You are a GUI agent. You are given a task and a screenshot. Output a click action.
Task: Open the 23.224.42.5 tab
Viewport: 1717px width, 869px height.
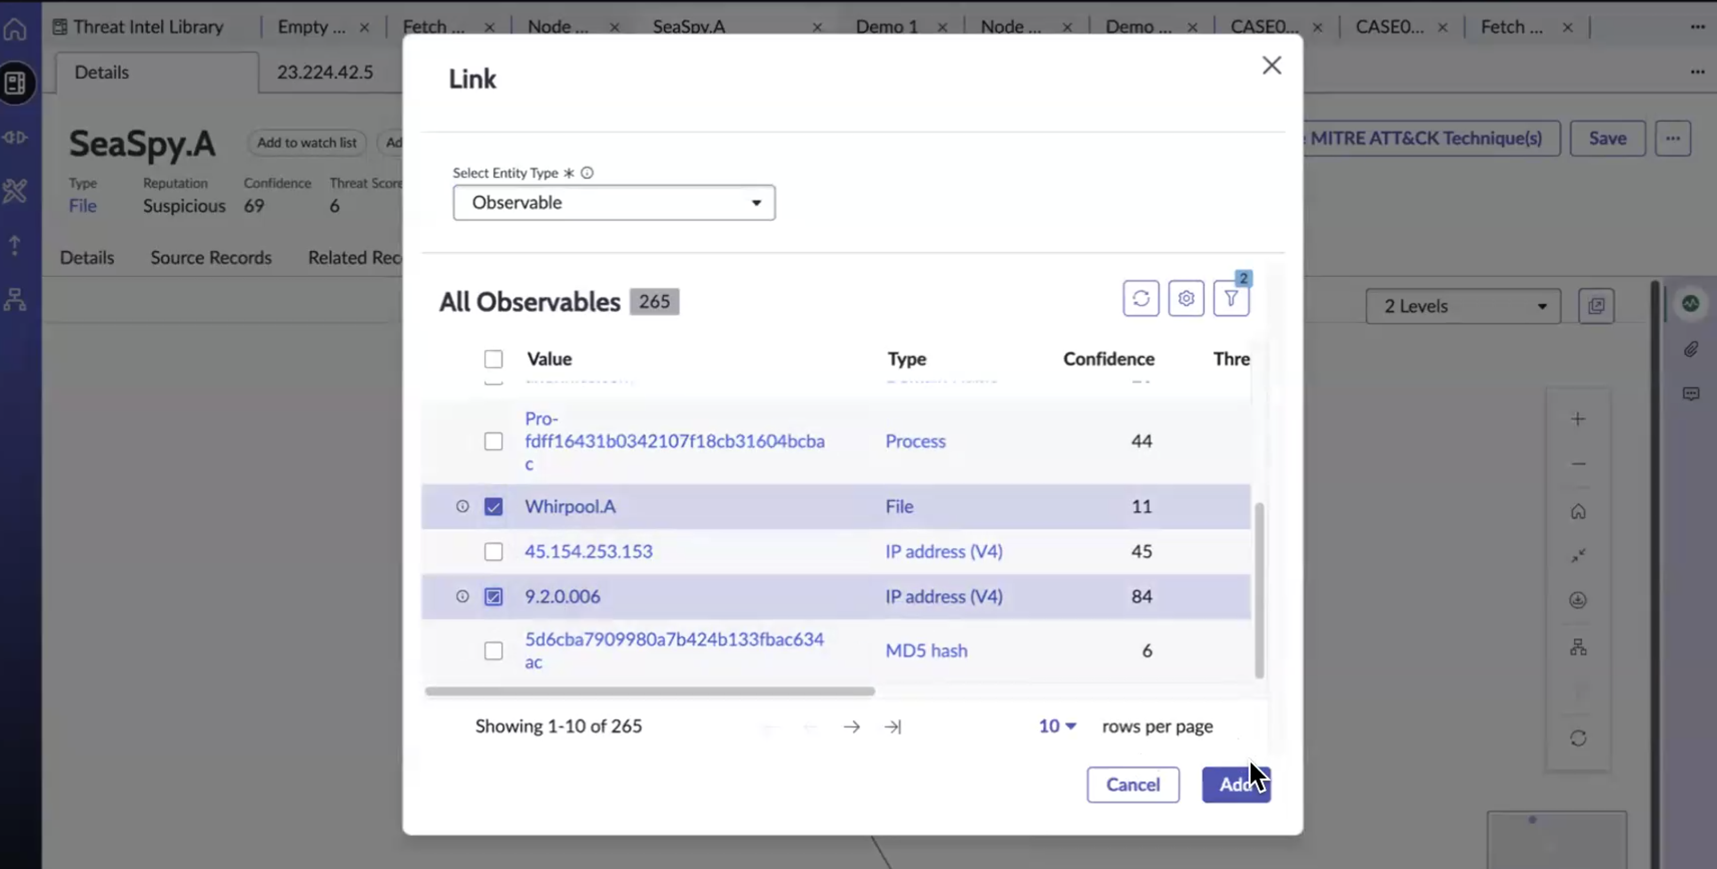click(x=325, y=72)
